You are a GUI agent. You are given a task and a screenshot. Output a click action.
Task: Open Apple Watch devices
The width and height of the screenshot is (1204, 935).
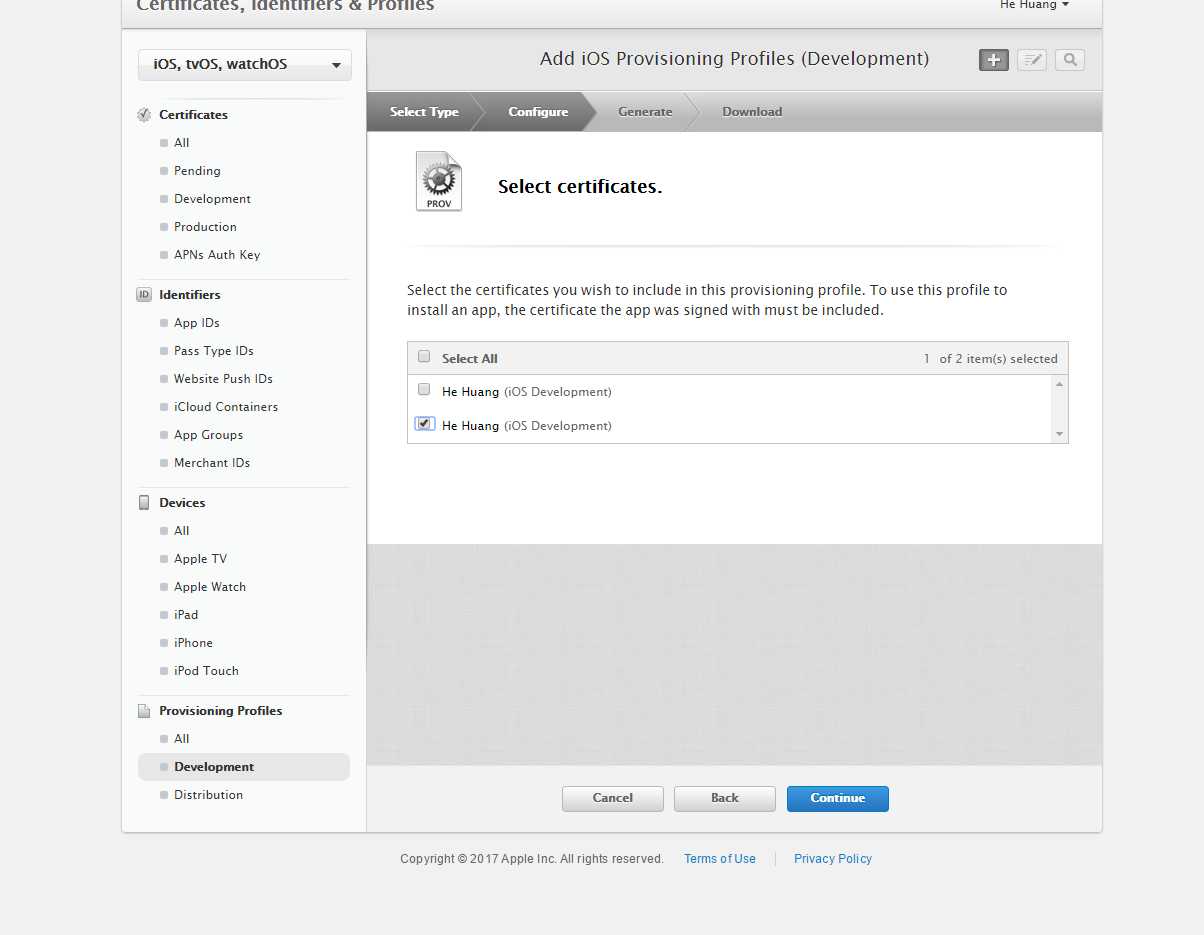click(210, 587)
